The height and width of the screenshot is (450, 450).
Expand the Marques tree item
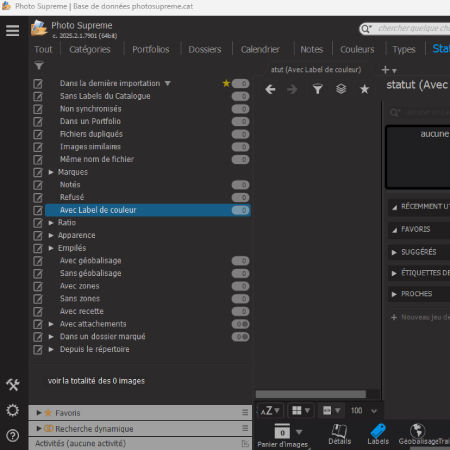tap(51, 172)
